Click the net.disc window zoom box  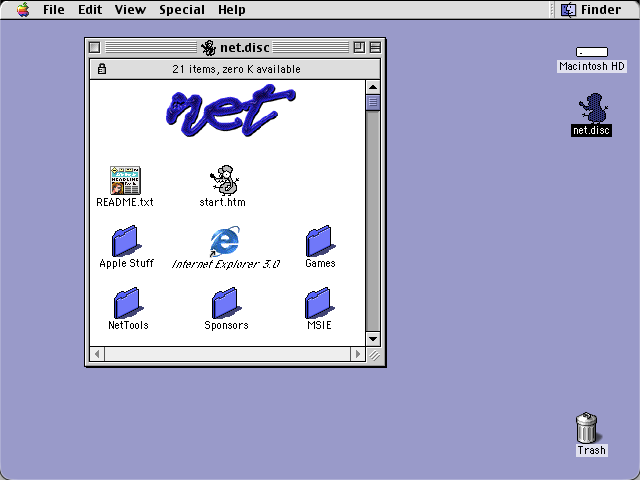359,47
